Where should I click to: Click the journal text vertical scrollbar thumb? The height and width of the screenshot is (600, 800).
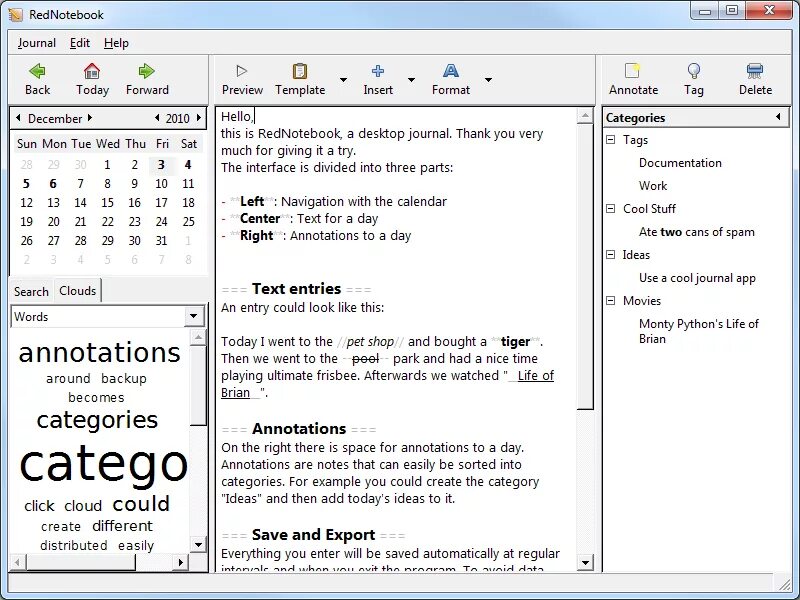pos(585,266)
